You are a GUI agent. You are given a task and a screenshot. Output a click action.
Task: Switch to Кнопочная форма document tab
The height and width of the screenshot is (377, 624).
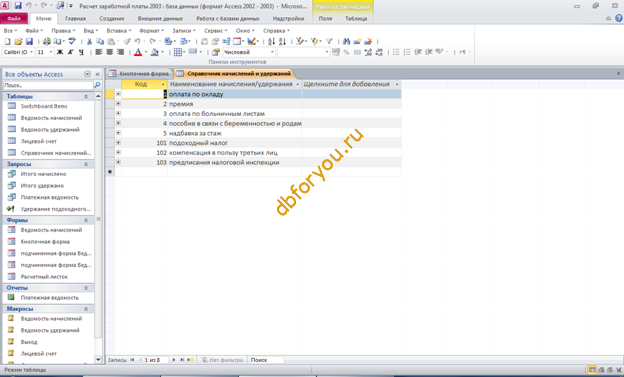139,74
